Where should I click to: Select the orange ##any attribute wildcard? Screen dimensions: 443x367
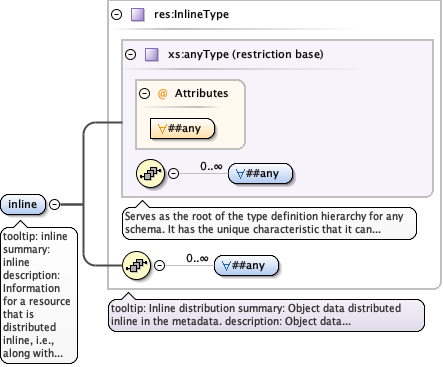pos(182,128)
